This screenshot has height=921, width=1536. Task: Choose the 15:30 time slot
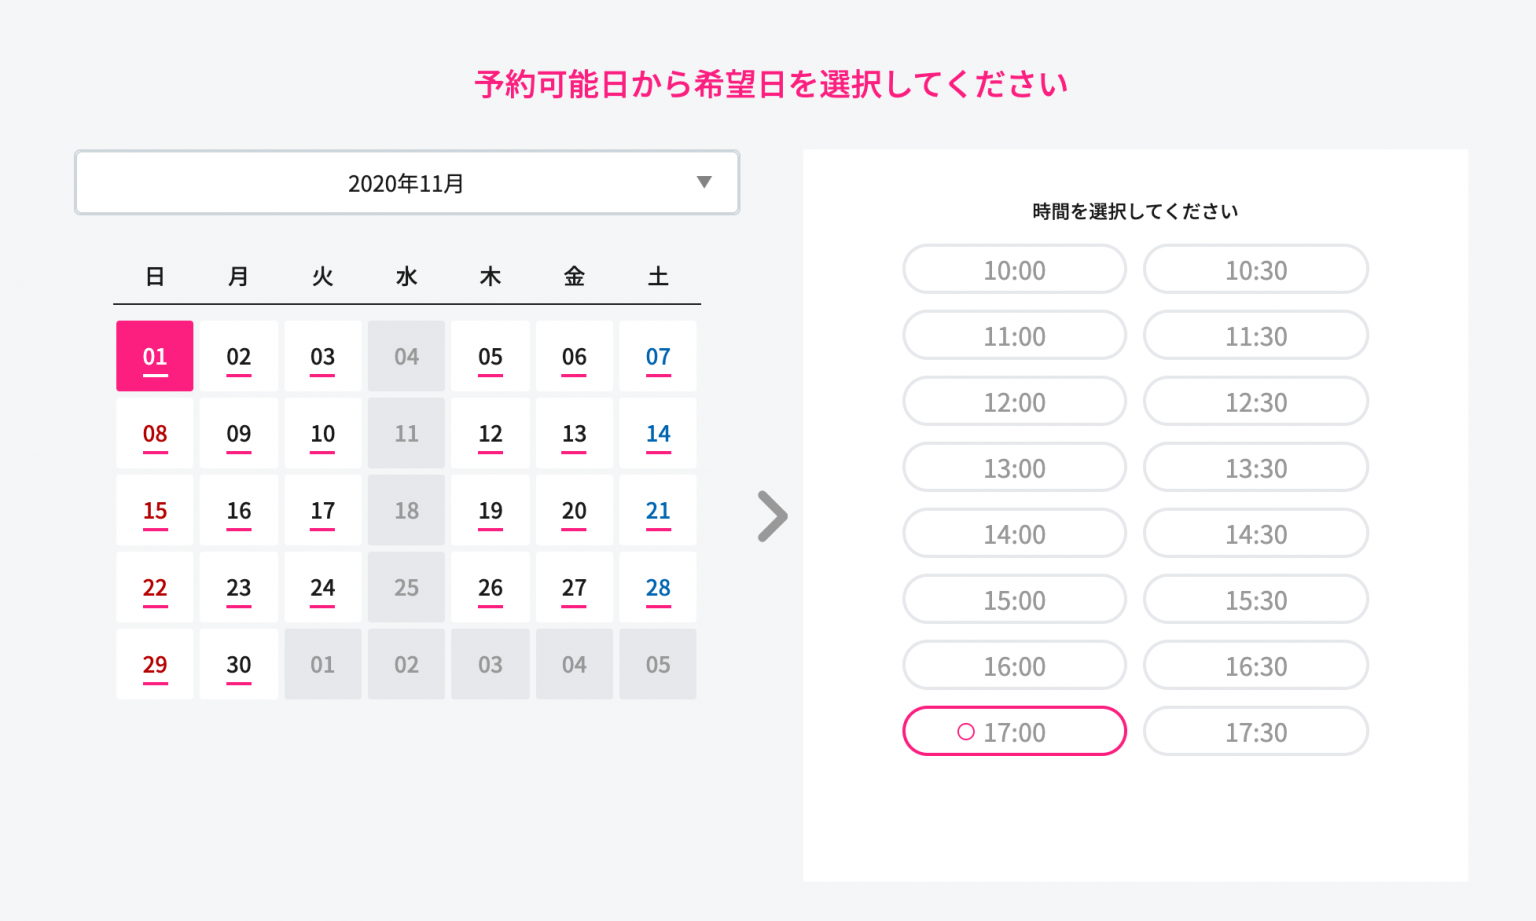tap(1256, 600)
